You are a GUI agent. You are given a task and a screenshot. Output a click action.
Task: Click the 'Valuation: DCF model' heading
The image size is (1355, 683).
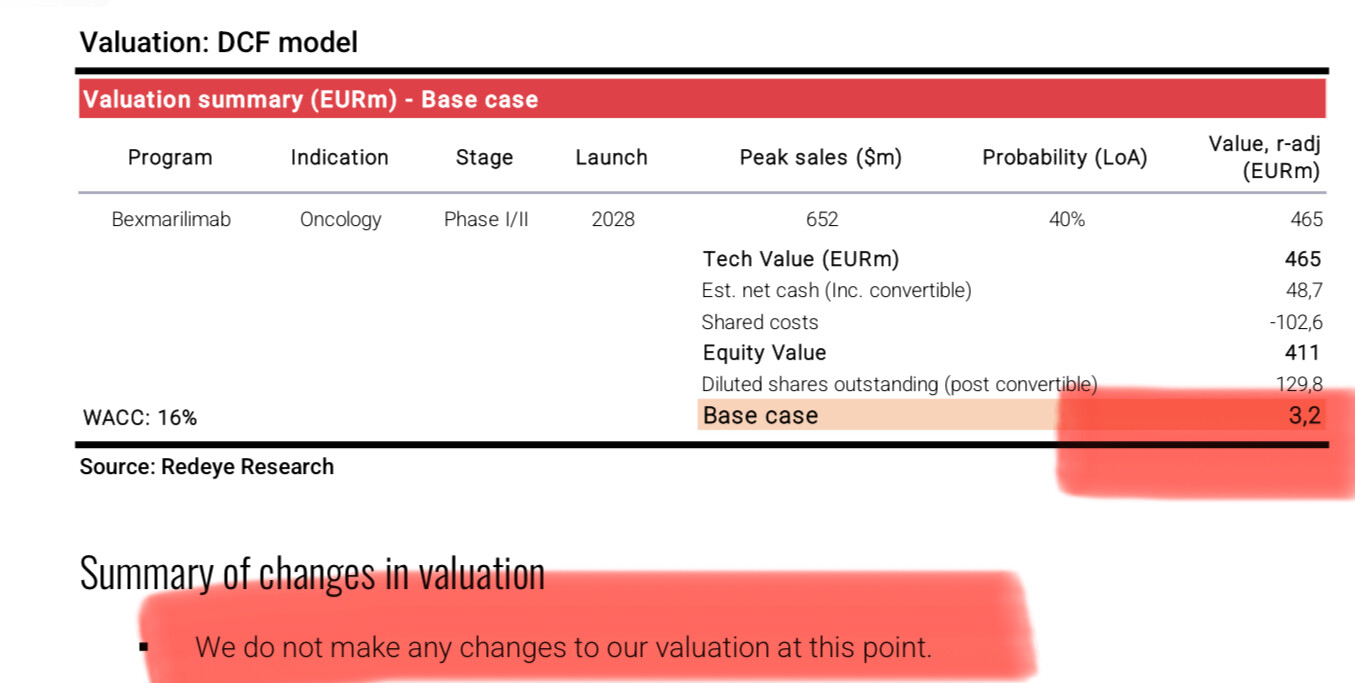tap(218, 42)
